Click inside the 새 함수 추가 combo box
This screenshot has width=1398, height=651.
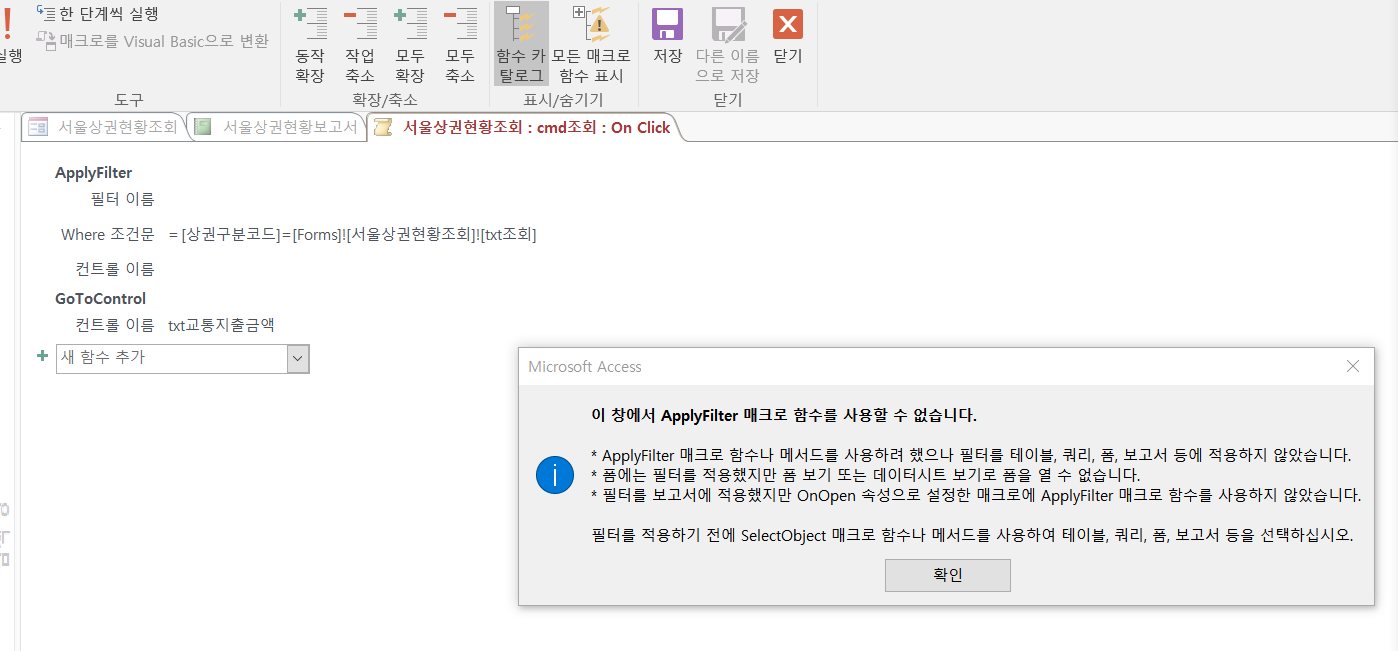tap(170, 358)
